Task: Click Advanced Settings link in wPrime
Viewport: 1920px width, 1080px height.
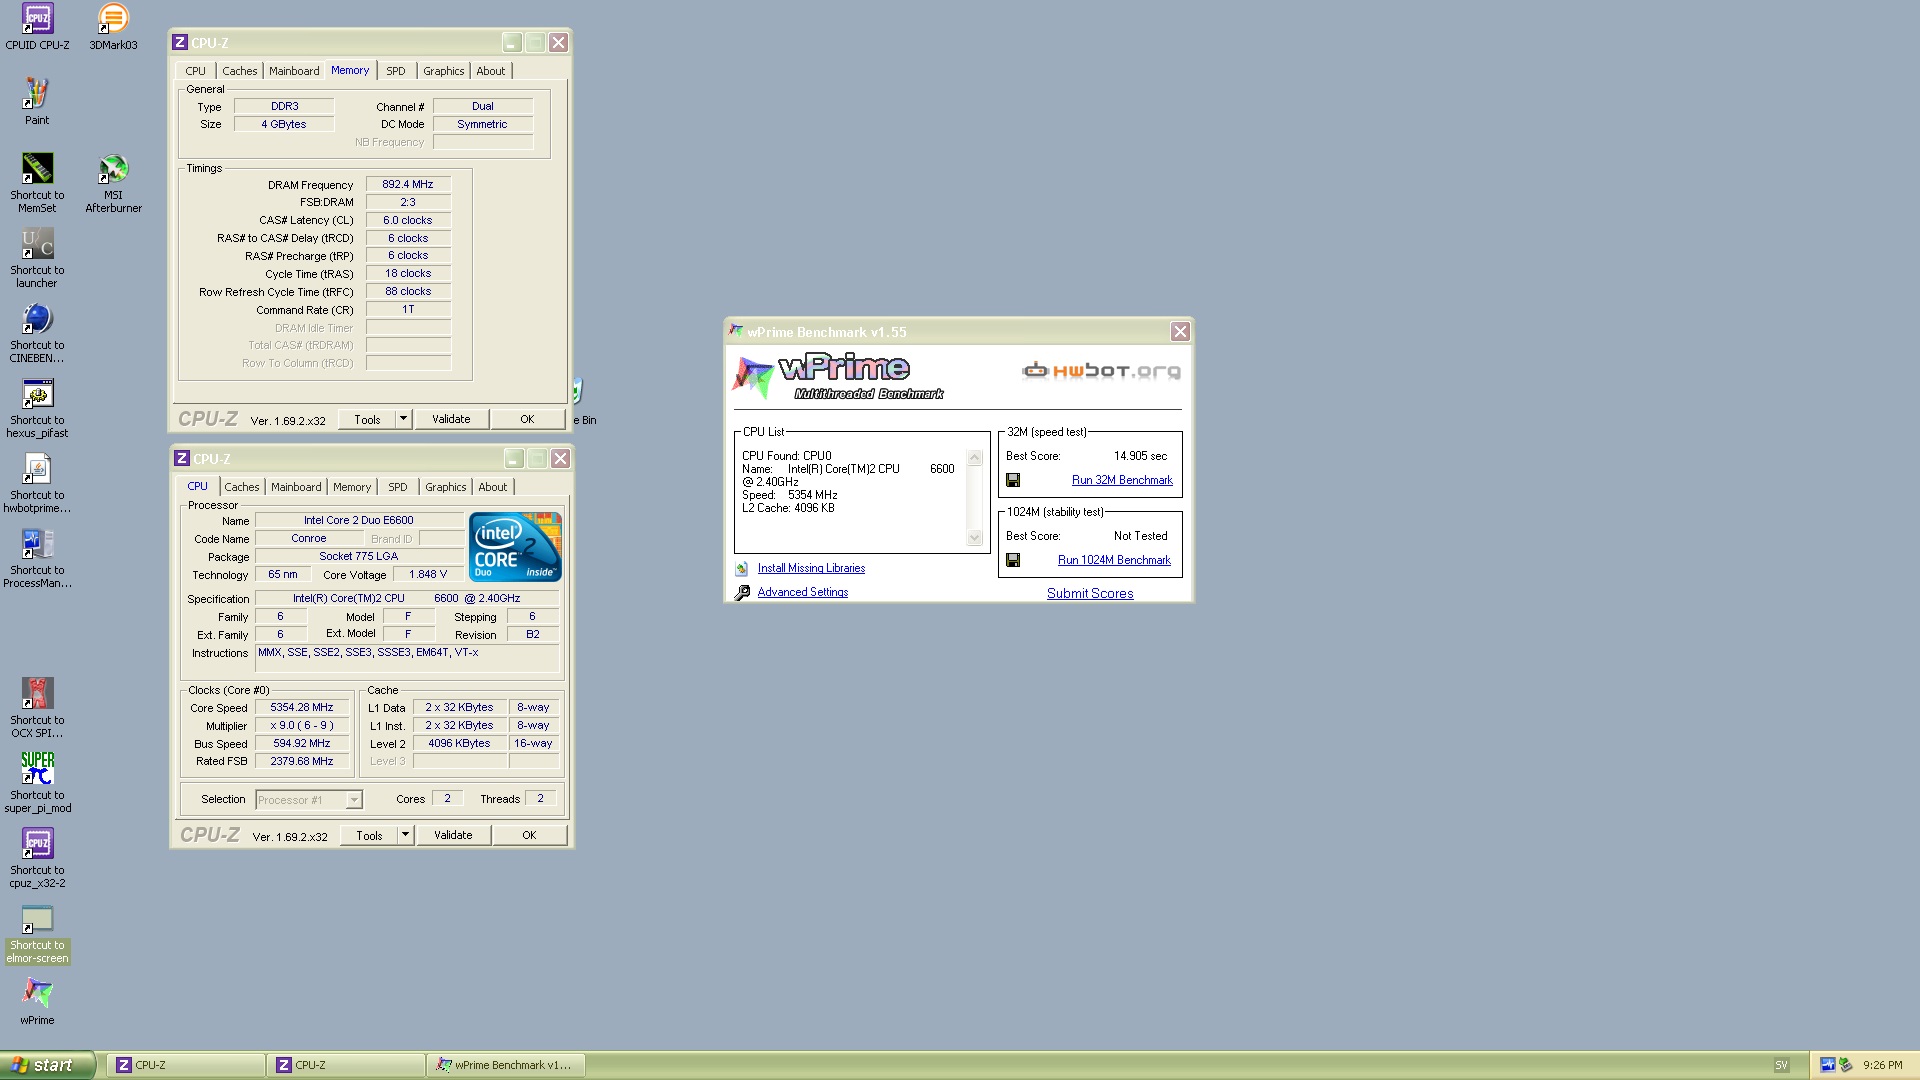Action: coord(803,592)
